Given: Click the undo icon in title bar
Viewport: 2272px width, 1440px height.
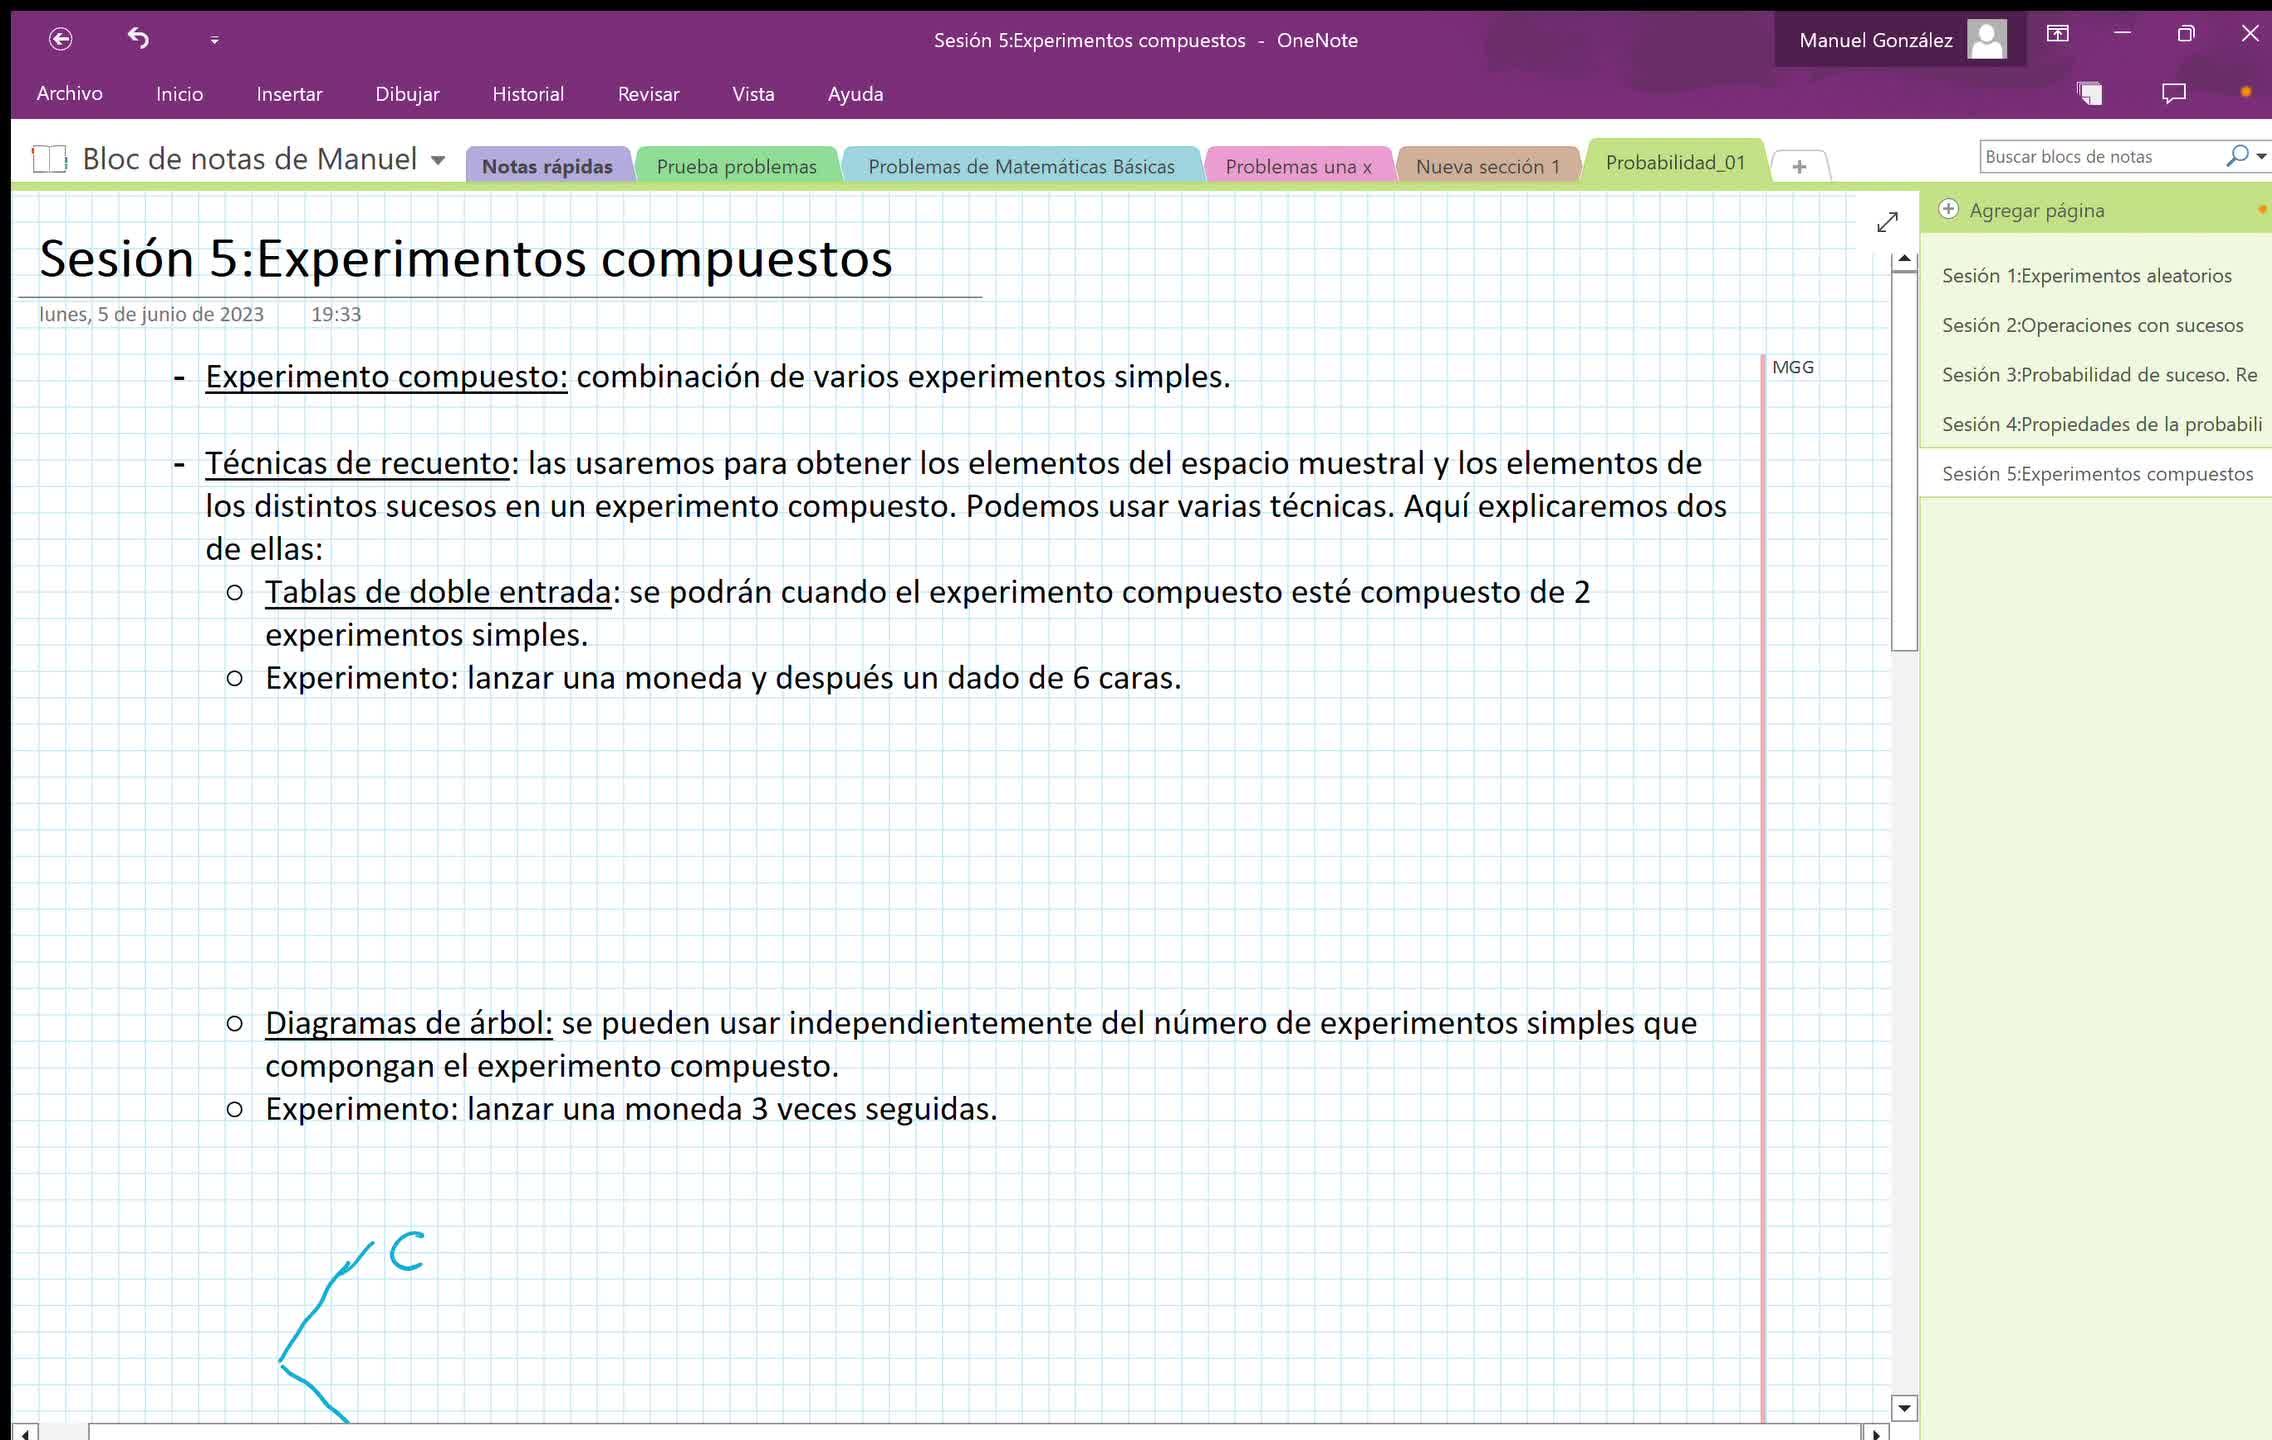Looking at the screenshot, I should pyautogui.click(x=138, y=39).
